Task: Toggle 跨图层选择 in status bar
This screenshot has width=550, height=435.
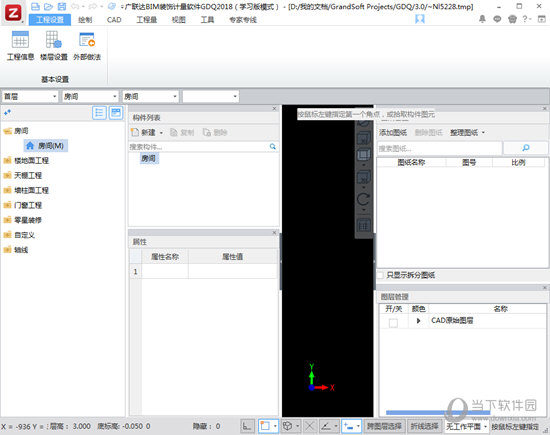Action: click(x=384, y=426)
